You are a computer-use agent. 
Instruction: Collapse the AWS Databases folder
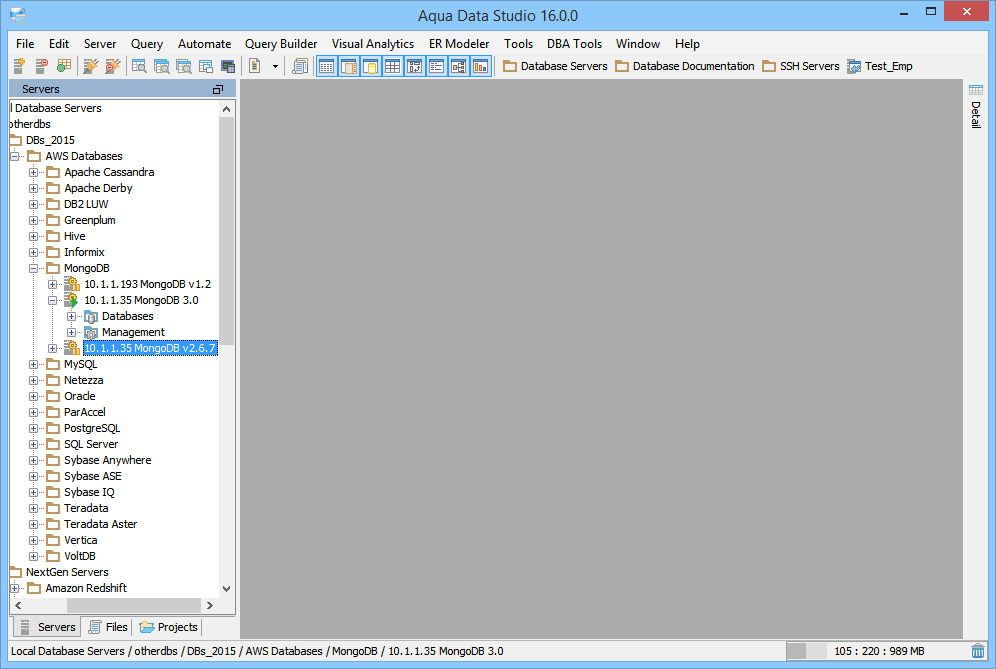click(15, 156)
